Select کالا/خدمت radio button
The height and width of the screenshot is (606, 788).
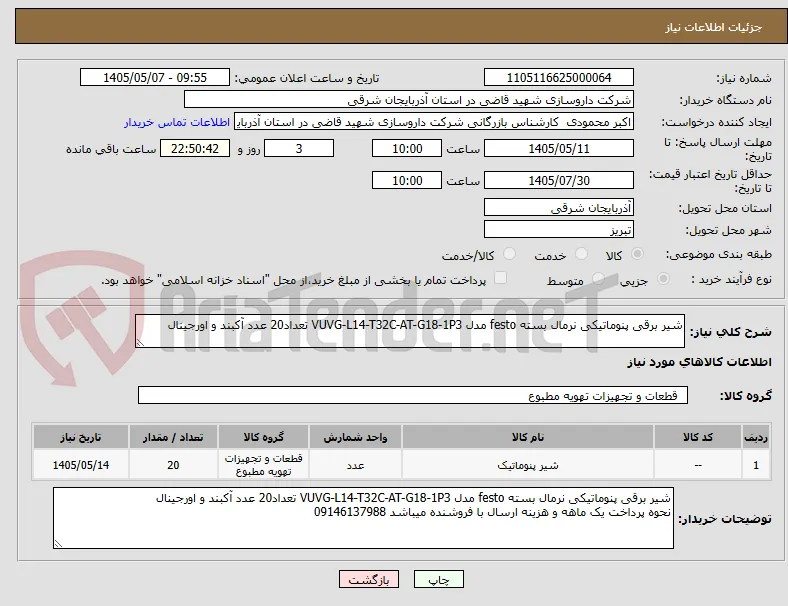point(510,254)
